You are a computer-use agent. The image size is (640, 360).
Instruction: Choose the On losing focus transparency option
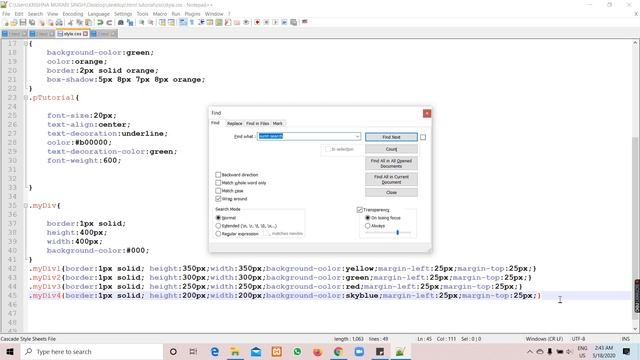367,218
